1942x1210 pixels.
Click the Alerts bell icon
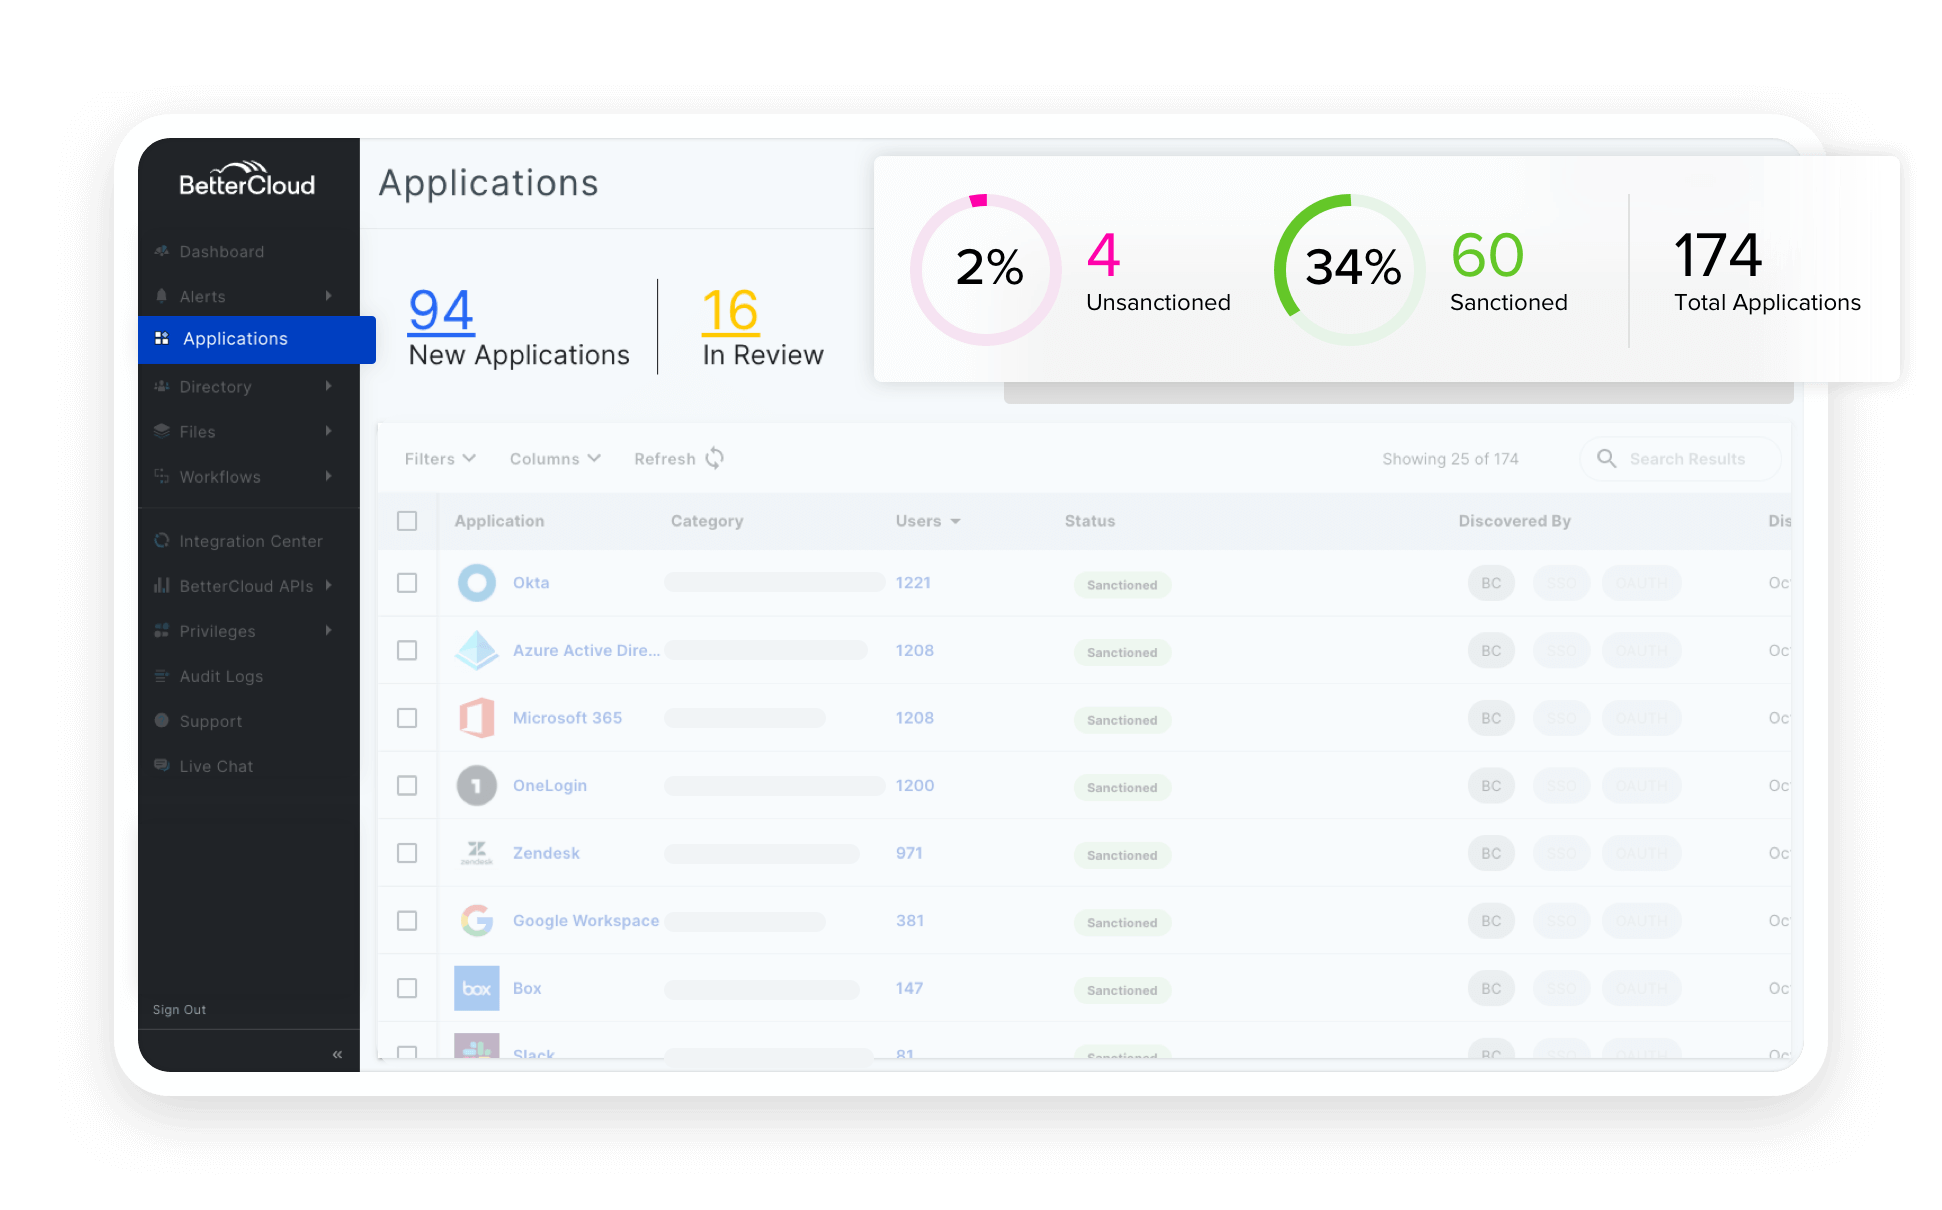tap(162, 296)
